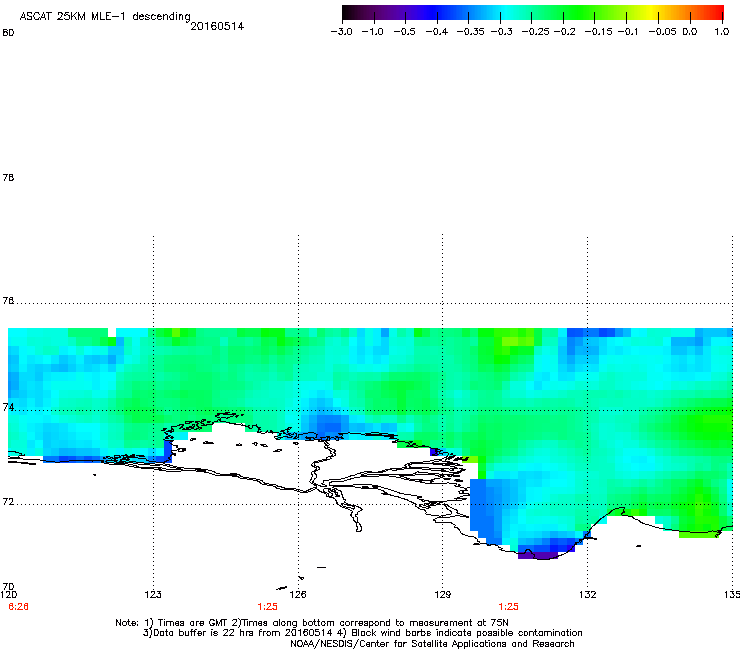Click the longitude label 123
Viewport: 740px width, 650px height.
click(153, 594)
